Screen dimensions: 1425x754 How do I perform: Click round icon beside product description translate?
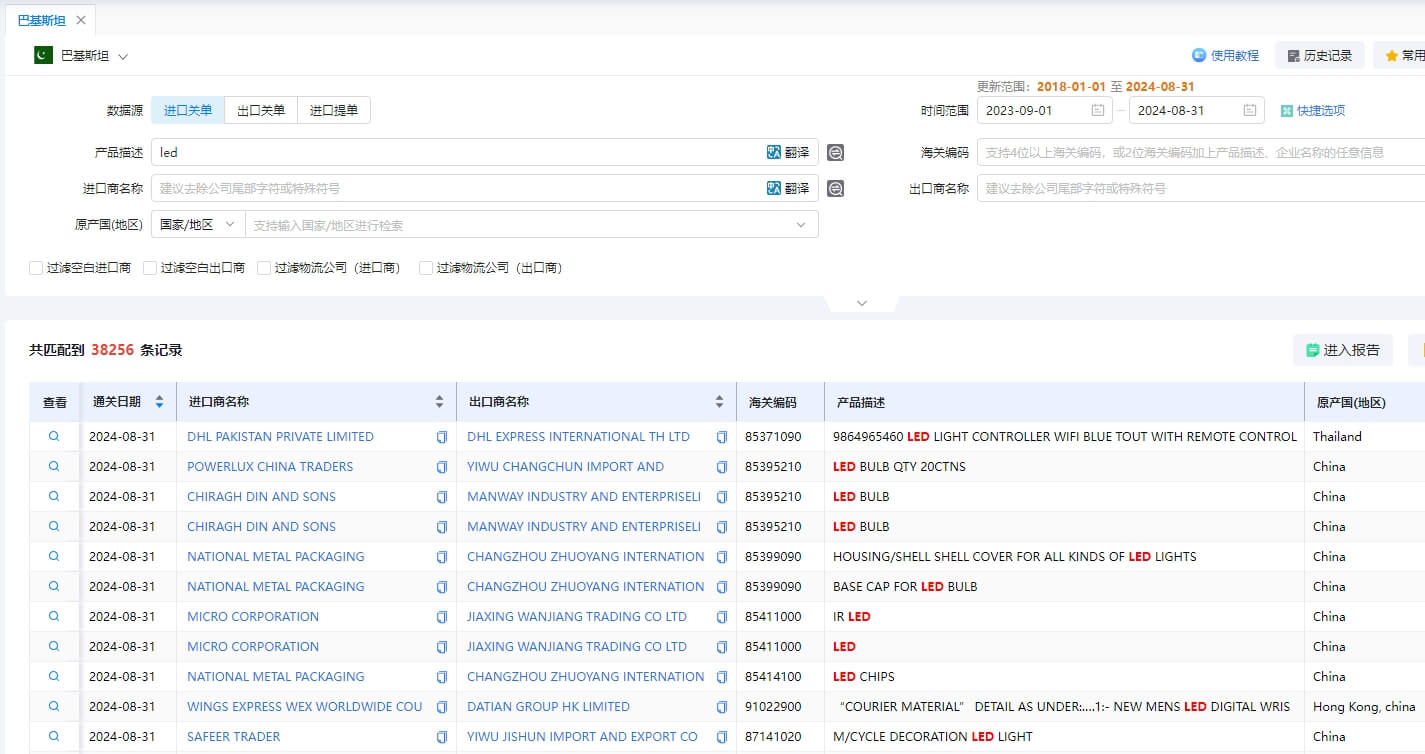[x=835, y=152]
